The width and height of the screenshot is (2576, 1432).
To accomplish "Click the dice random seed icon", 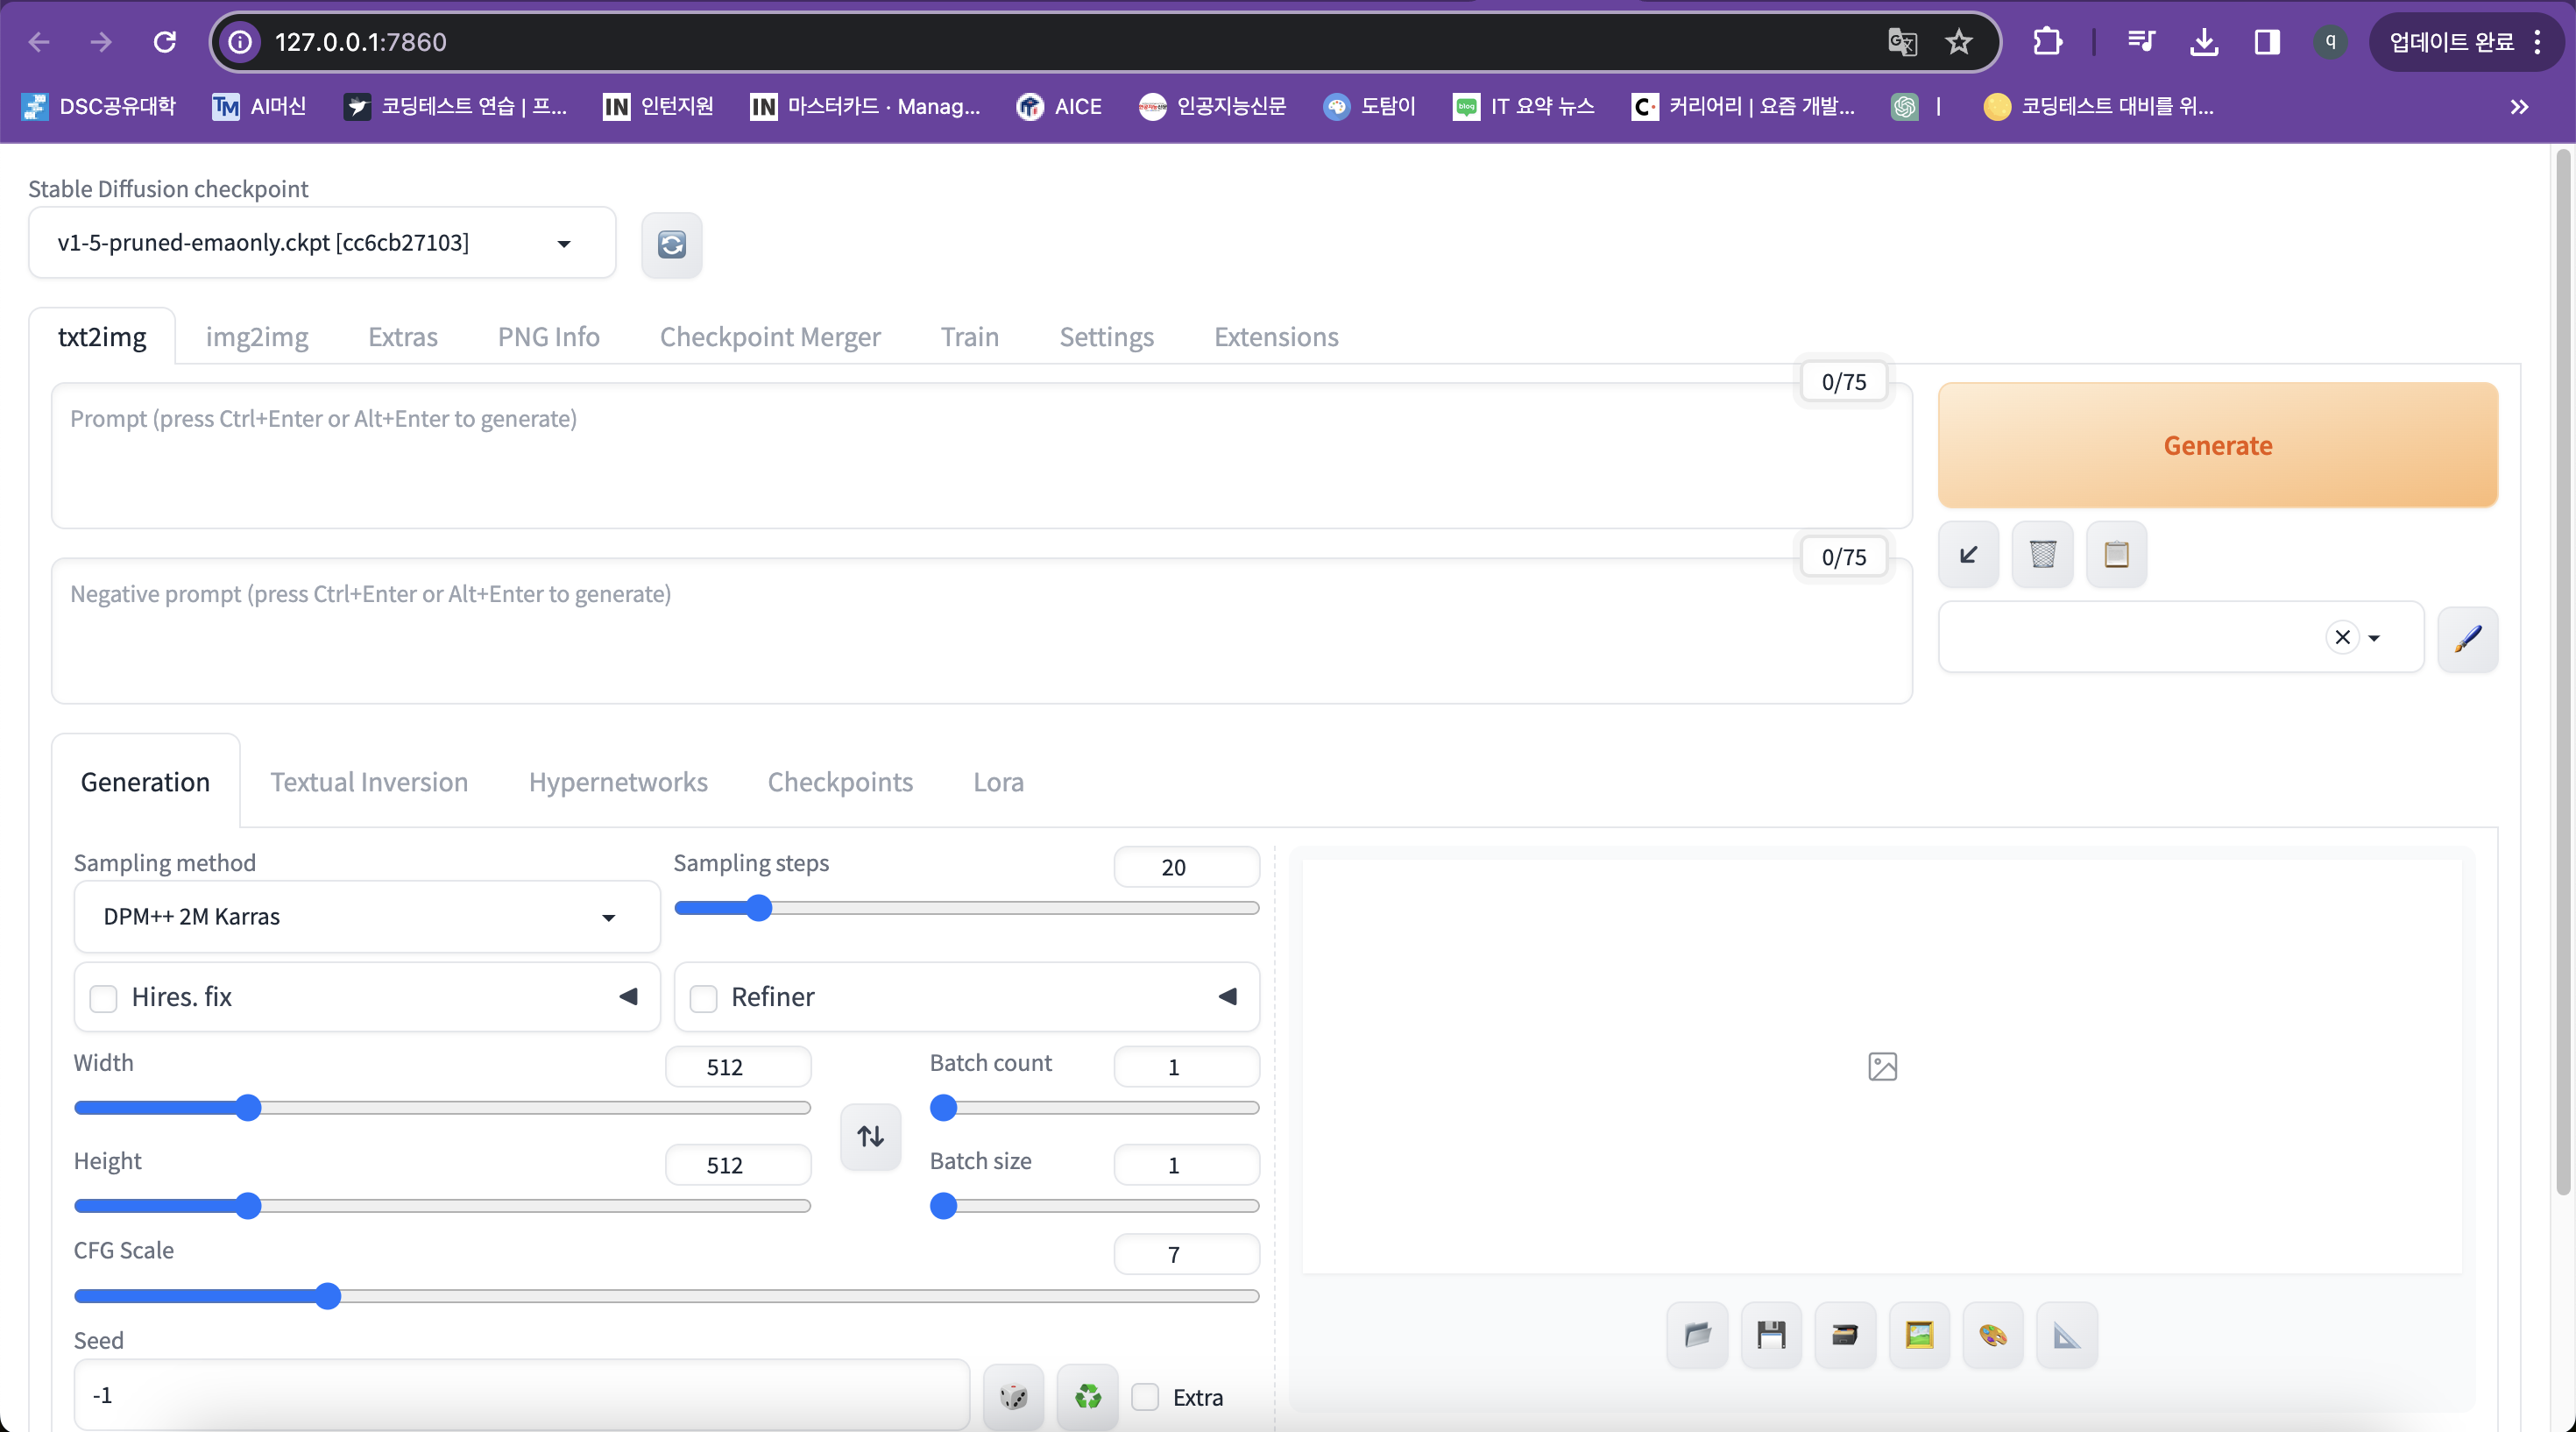I will tap(1013, 1396).
